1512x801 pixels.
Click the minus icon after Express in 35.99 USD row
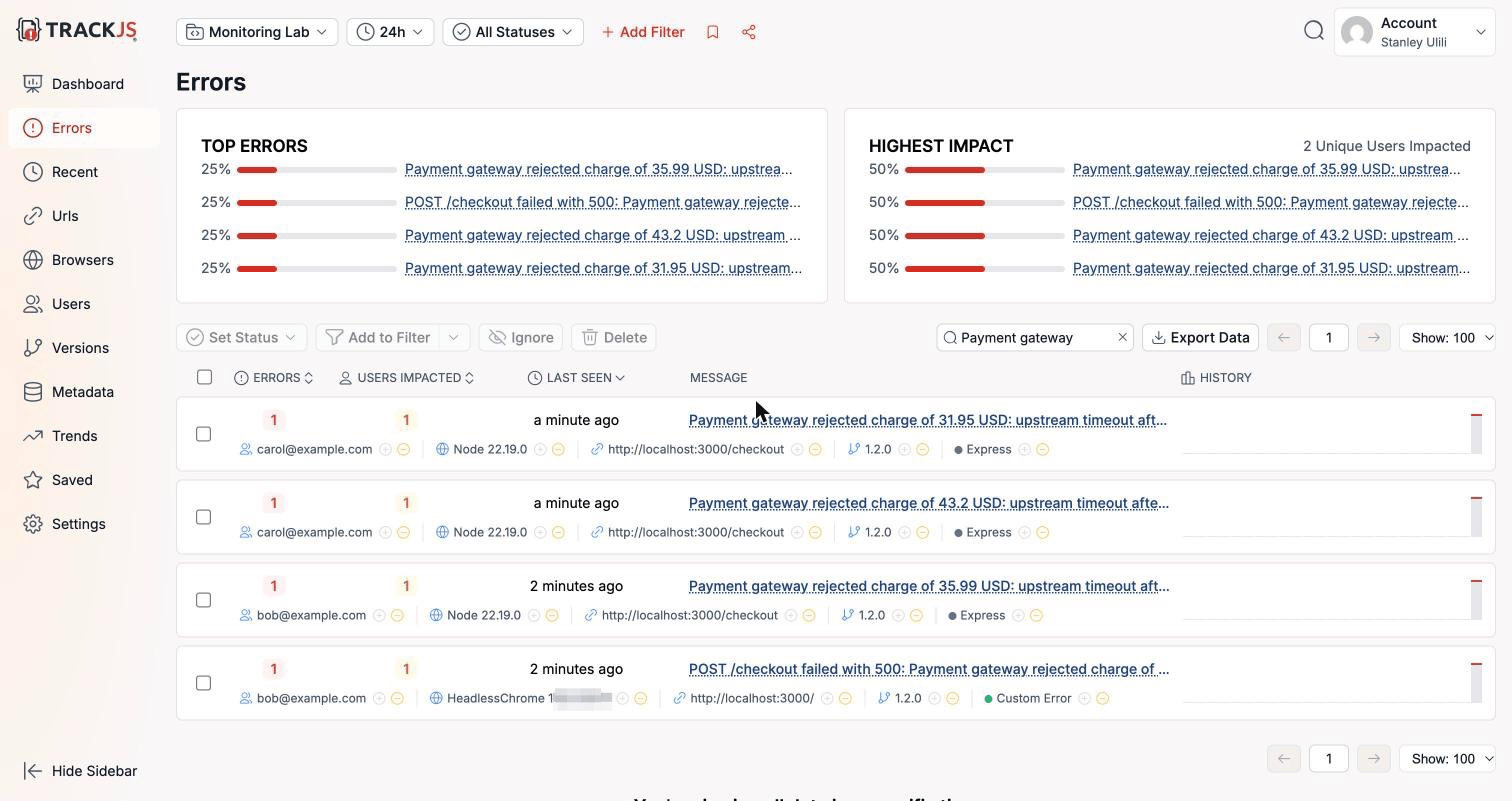pos(1036,616)
